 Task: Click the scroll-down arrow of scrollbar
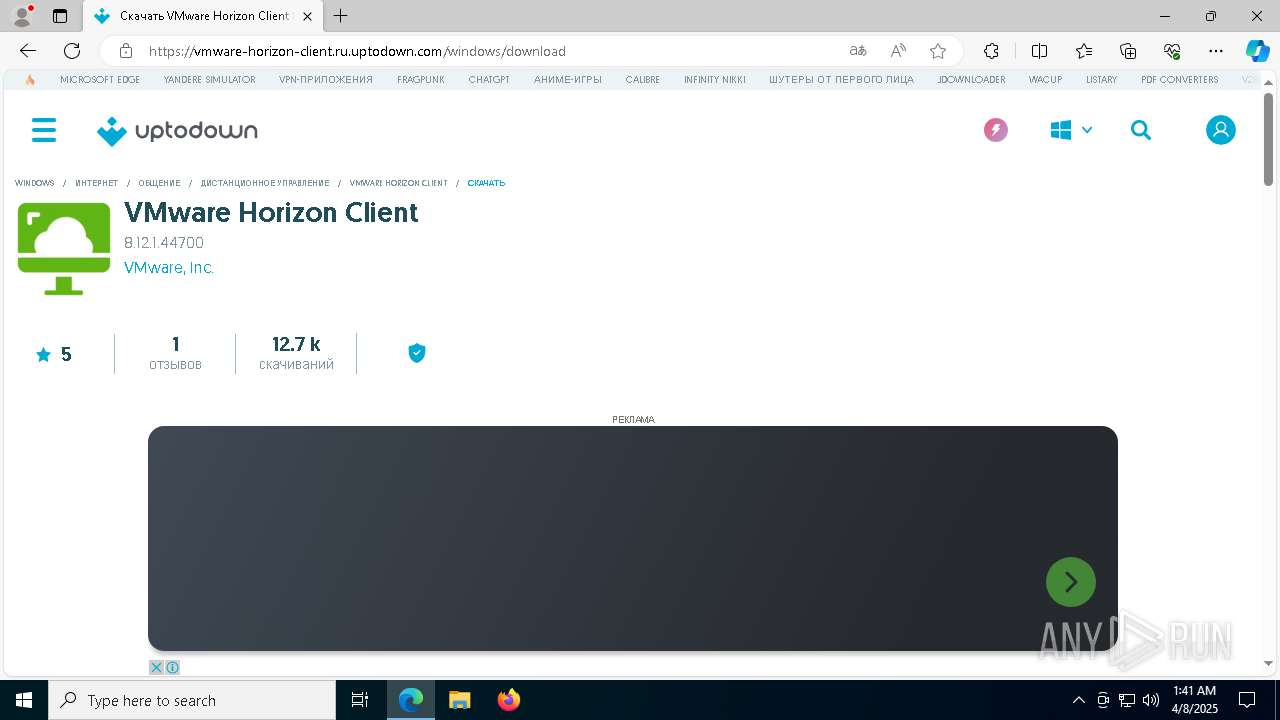[x=1268, y=663]
